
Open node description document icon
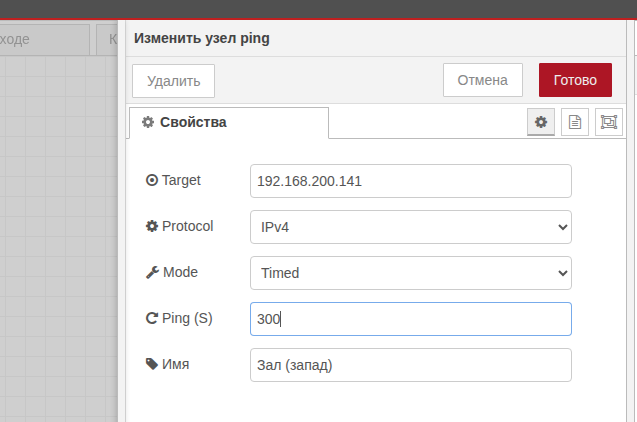point(575,122)
